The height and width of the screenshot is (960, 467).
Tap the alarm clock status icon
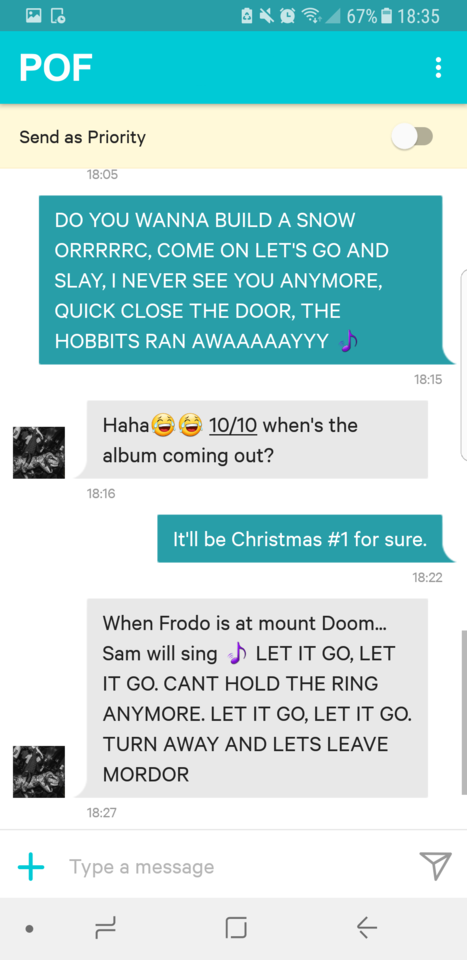tap(286, 15)
